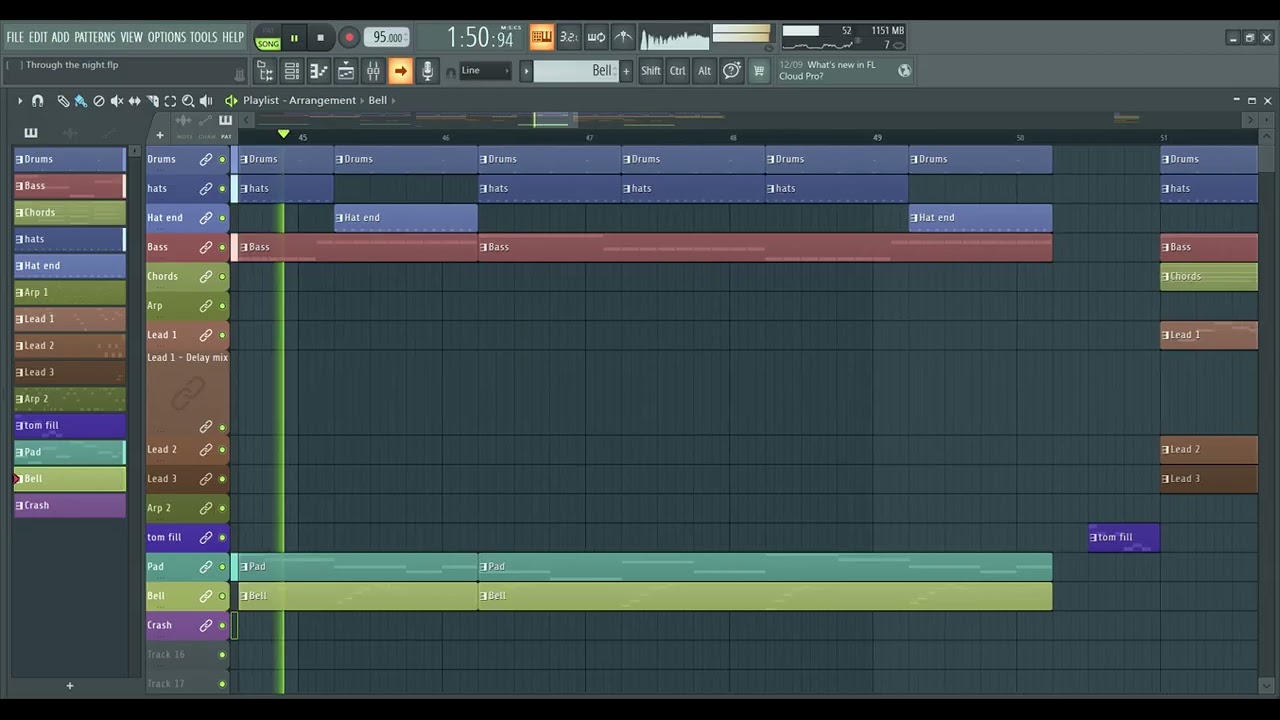Open the mixer icon

373,71
